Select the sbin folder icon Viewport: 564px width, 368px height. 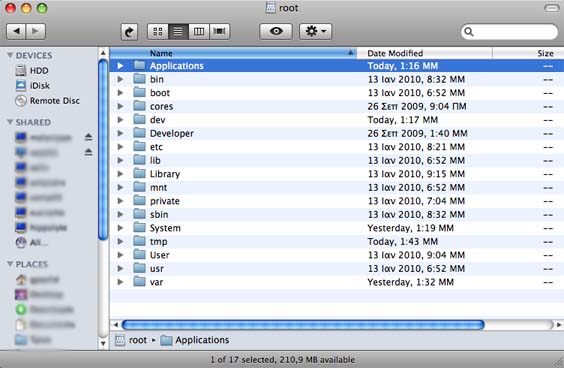[x=139, y=214]
